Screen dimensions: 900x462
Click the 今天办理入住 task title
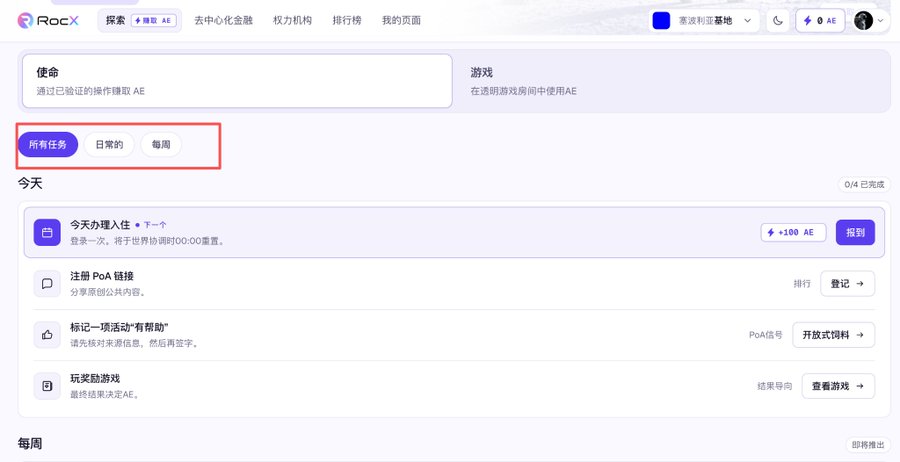point(100,225)
